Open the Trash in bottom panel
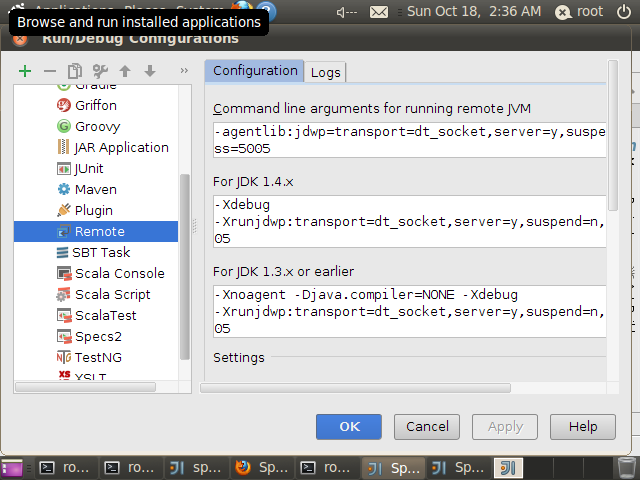Screen dimensions: 640x480 click(x=625, y=468)
